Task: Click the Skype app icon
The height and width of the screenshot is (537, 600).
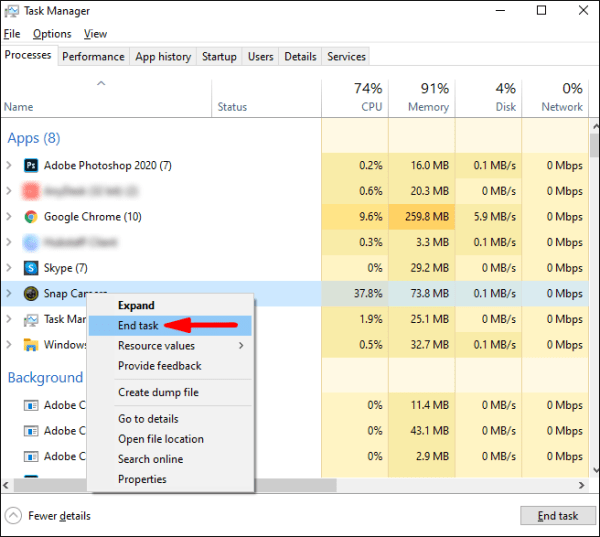Action: click(x=31, y=268)
